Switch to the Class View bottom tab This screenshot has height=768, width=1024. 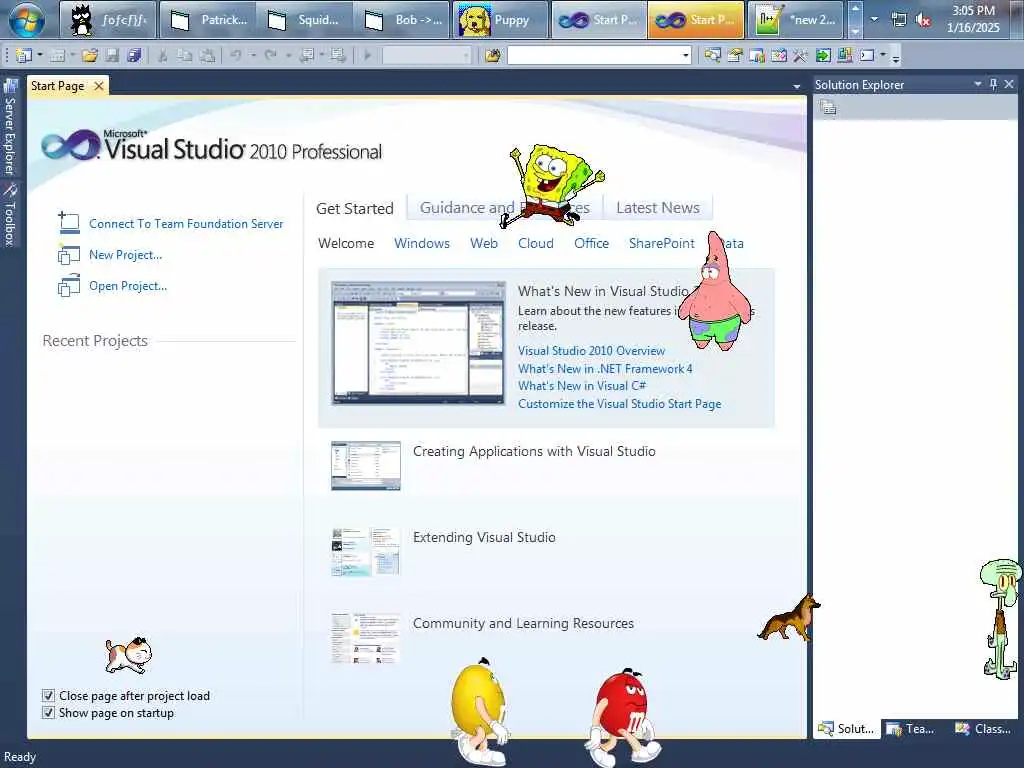pos(983,728)
